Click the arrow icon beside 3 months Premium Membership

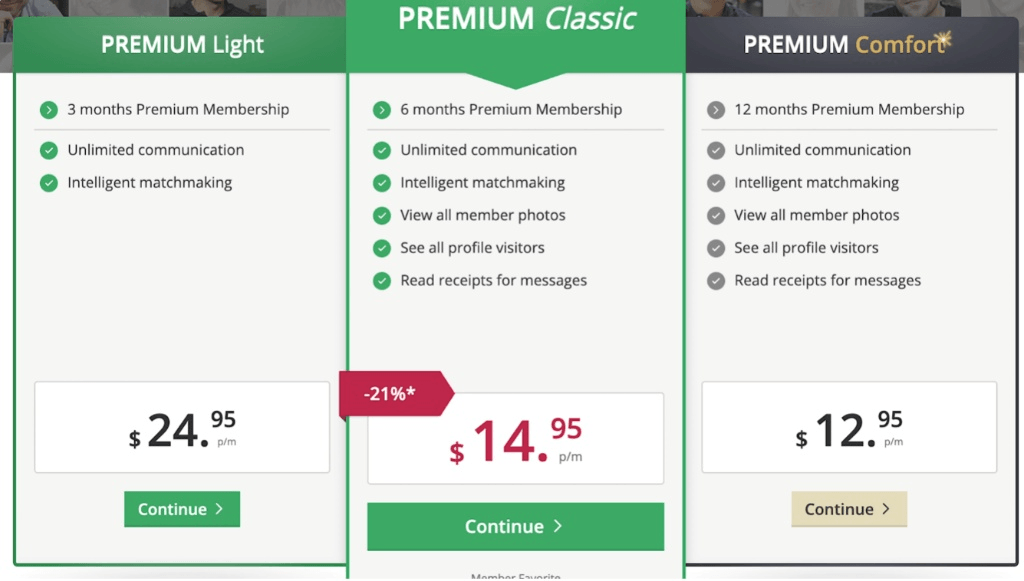(48, 110)
